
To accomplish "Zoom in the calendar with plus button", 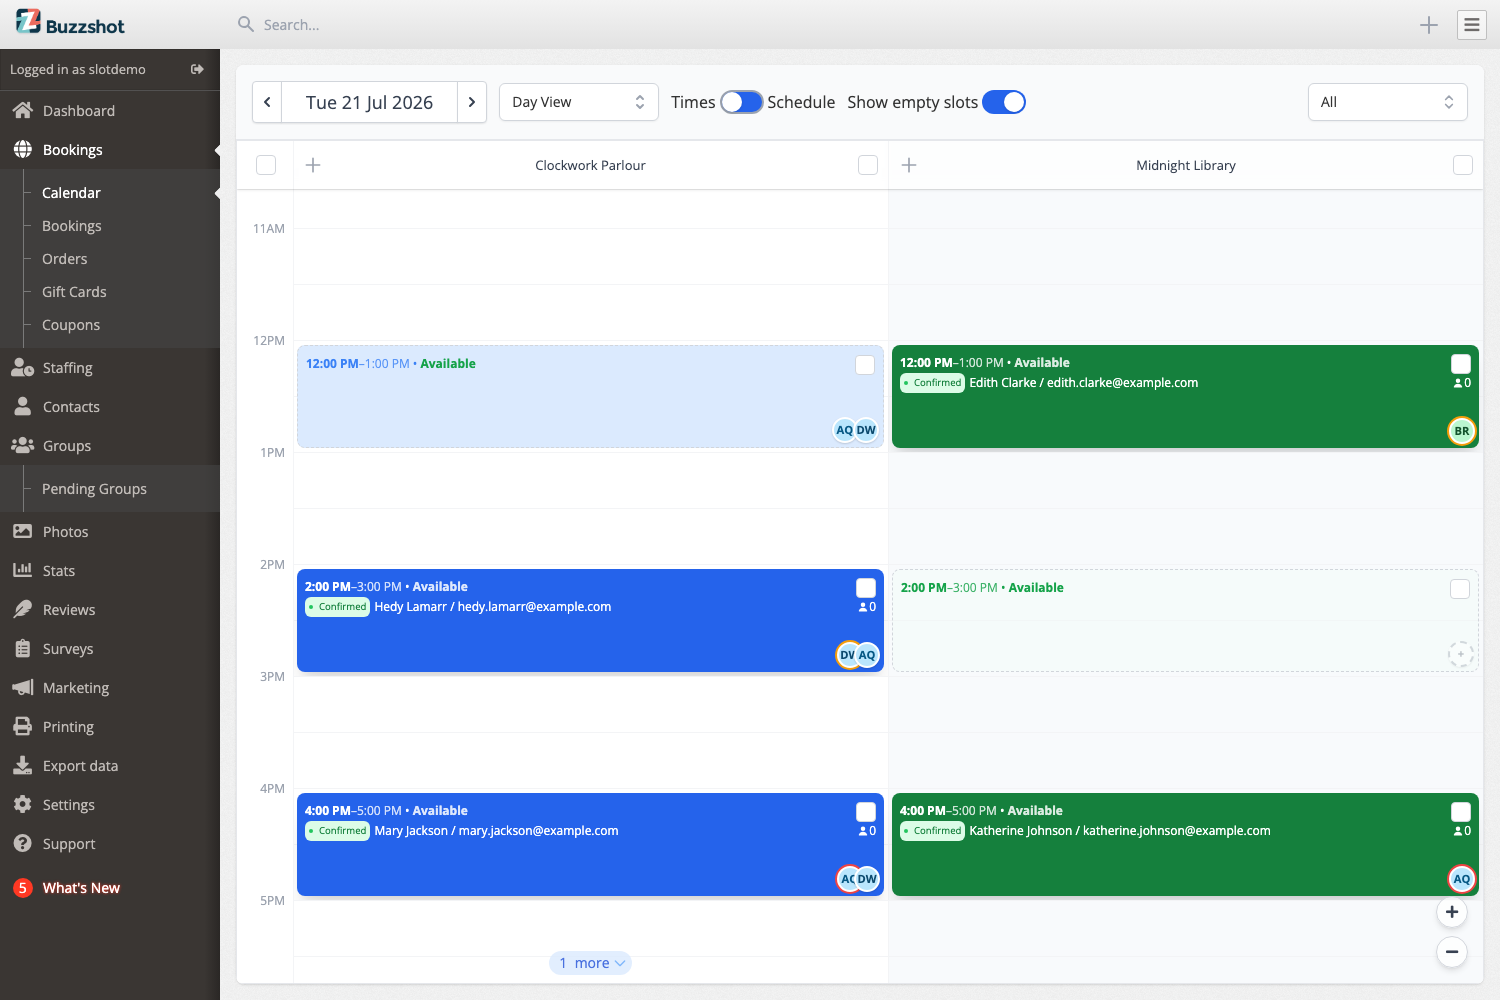I will tap(1452, 912).
